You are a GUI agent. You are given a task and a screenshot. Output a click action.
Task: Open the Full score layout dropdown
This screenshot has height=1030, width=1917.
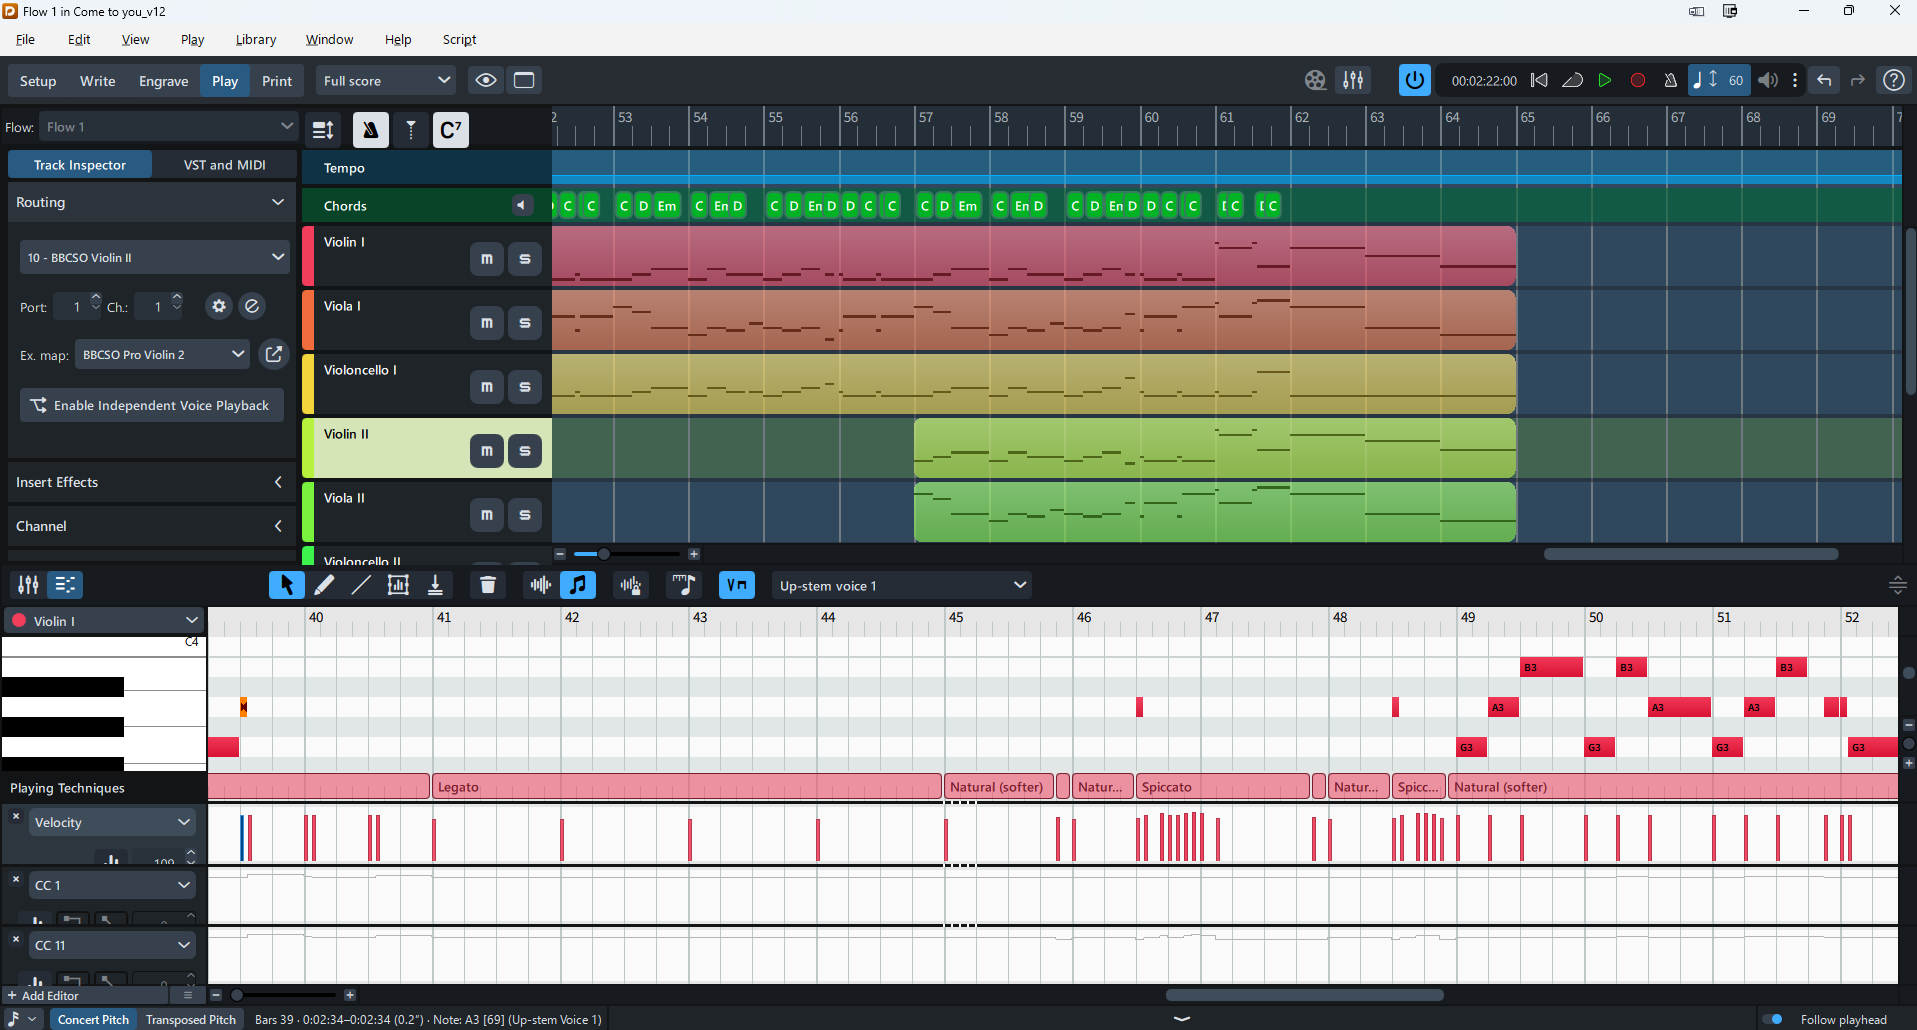click(x=386, y=80)
